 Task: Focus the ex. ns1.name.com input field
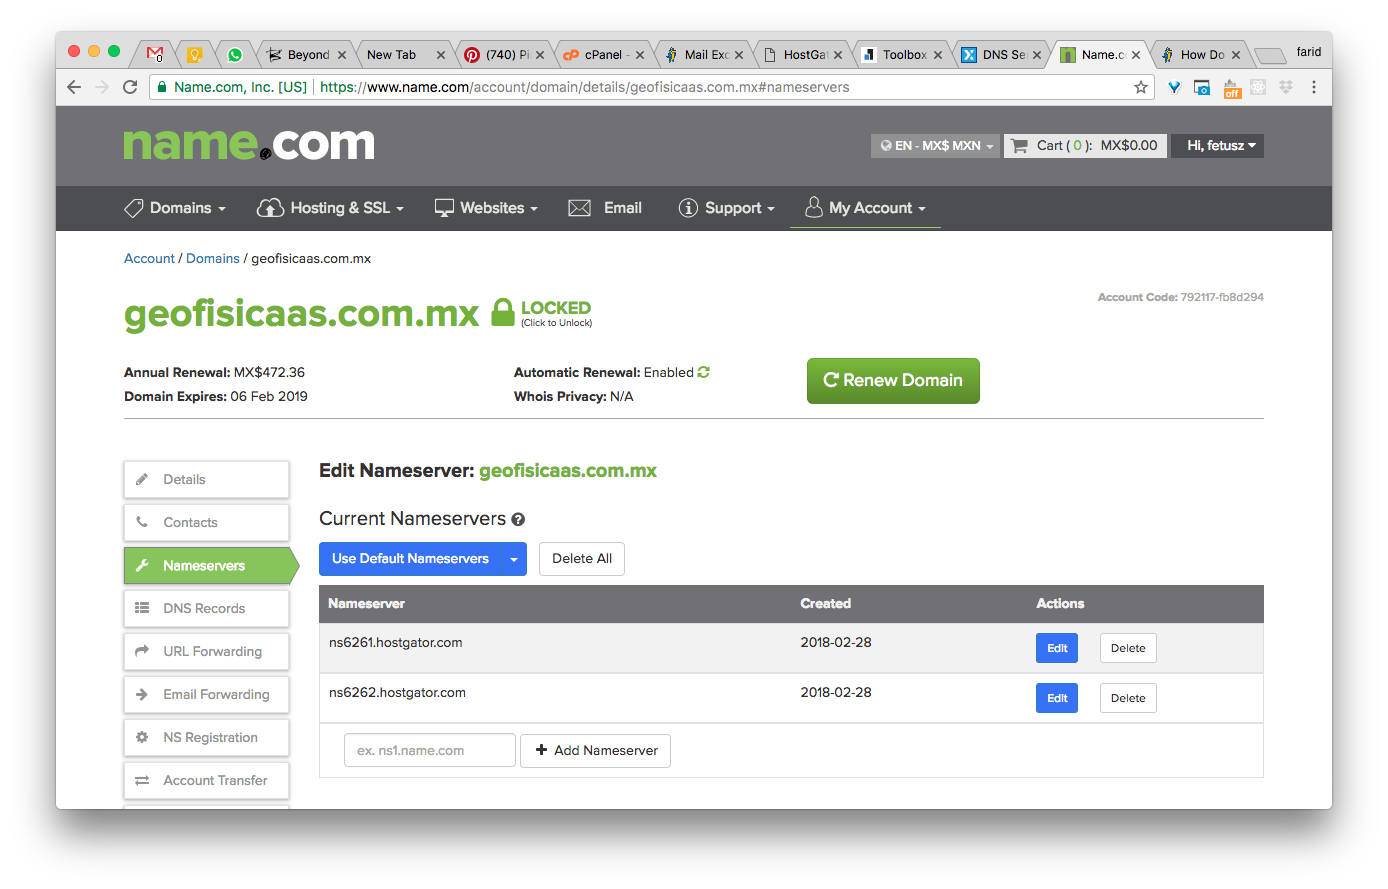pos(430,751)
